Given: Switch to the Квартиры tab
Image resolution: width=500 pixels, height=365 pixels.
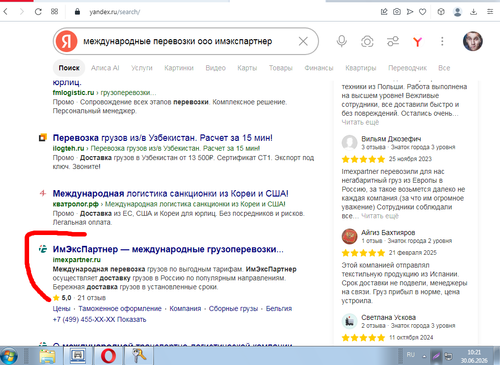Looking at the screenshot, I should [x=361, y=68].
